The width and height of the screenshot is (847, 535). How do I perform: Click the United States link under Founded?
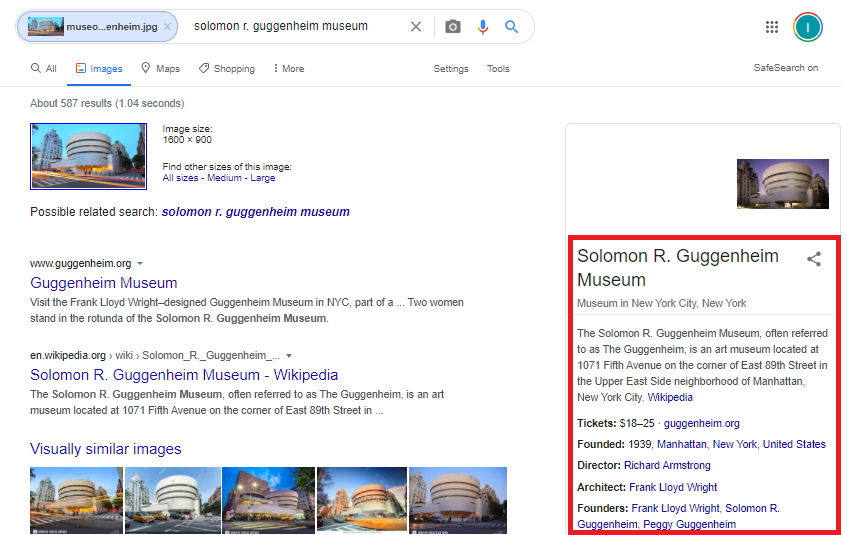pos(794,444)
